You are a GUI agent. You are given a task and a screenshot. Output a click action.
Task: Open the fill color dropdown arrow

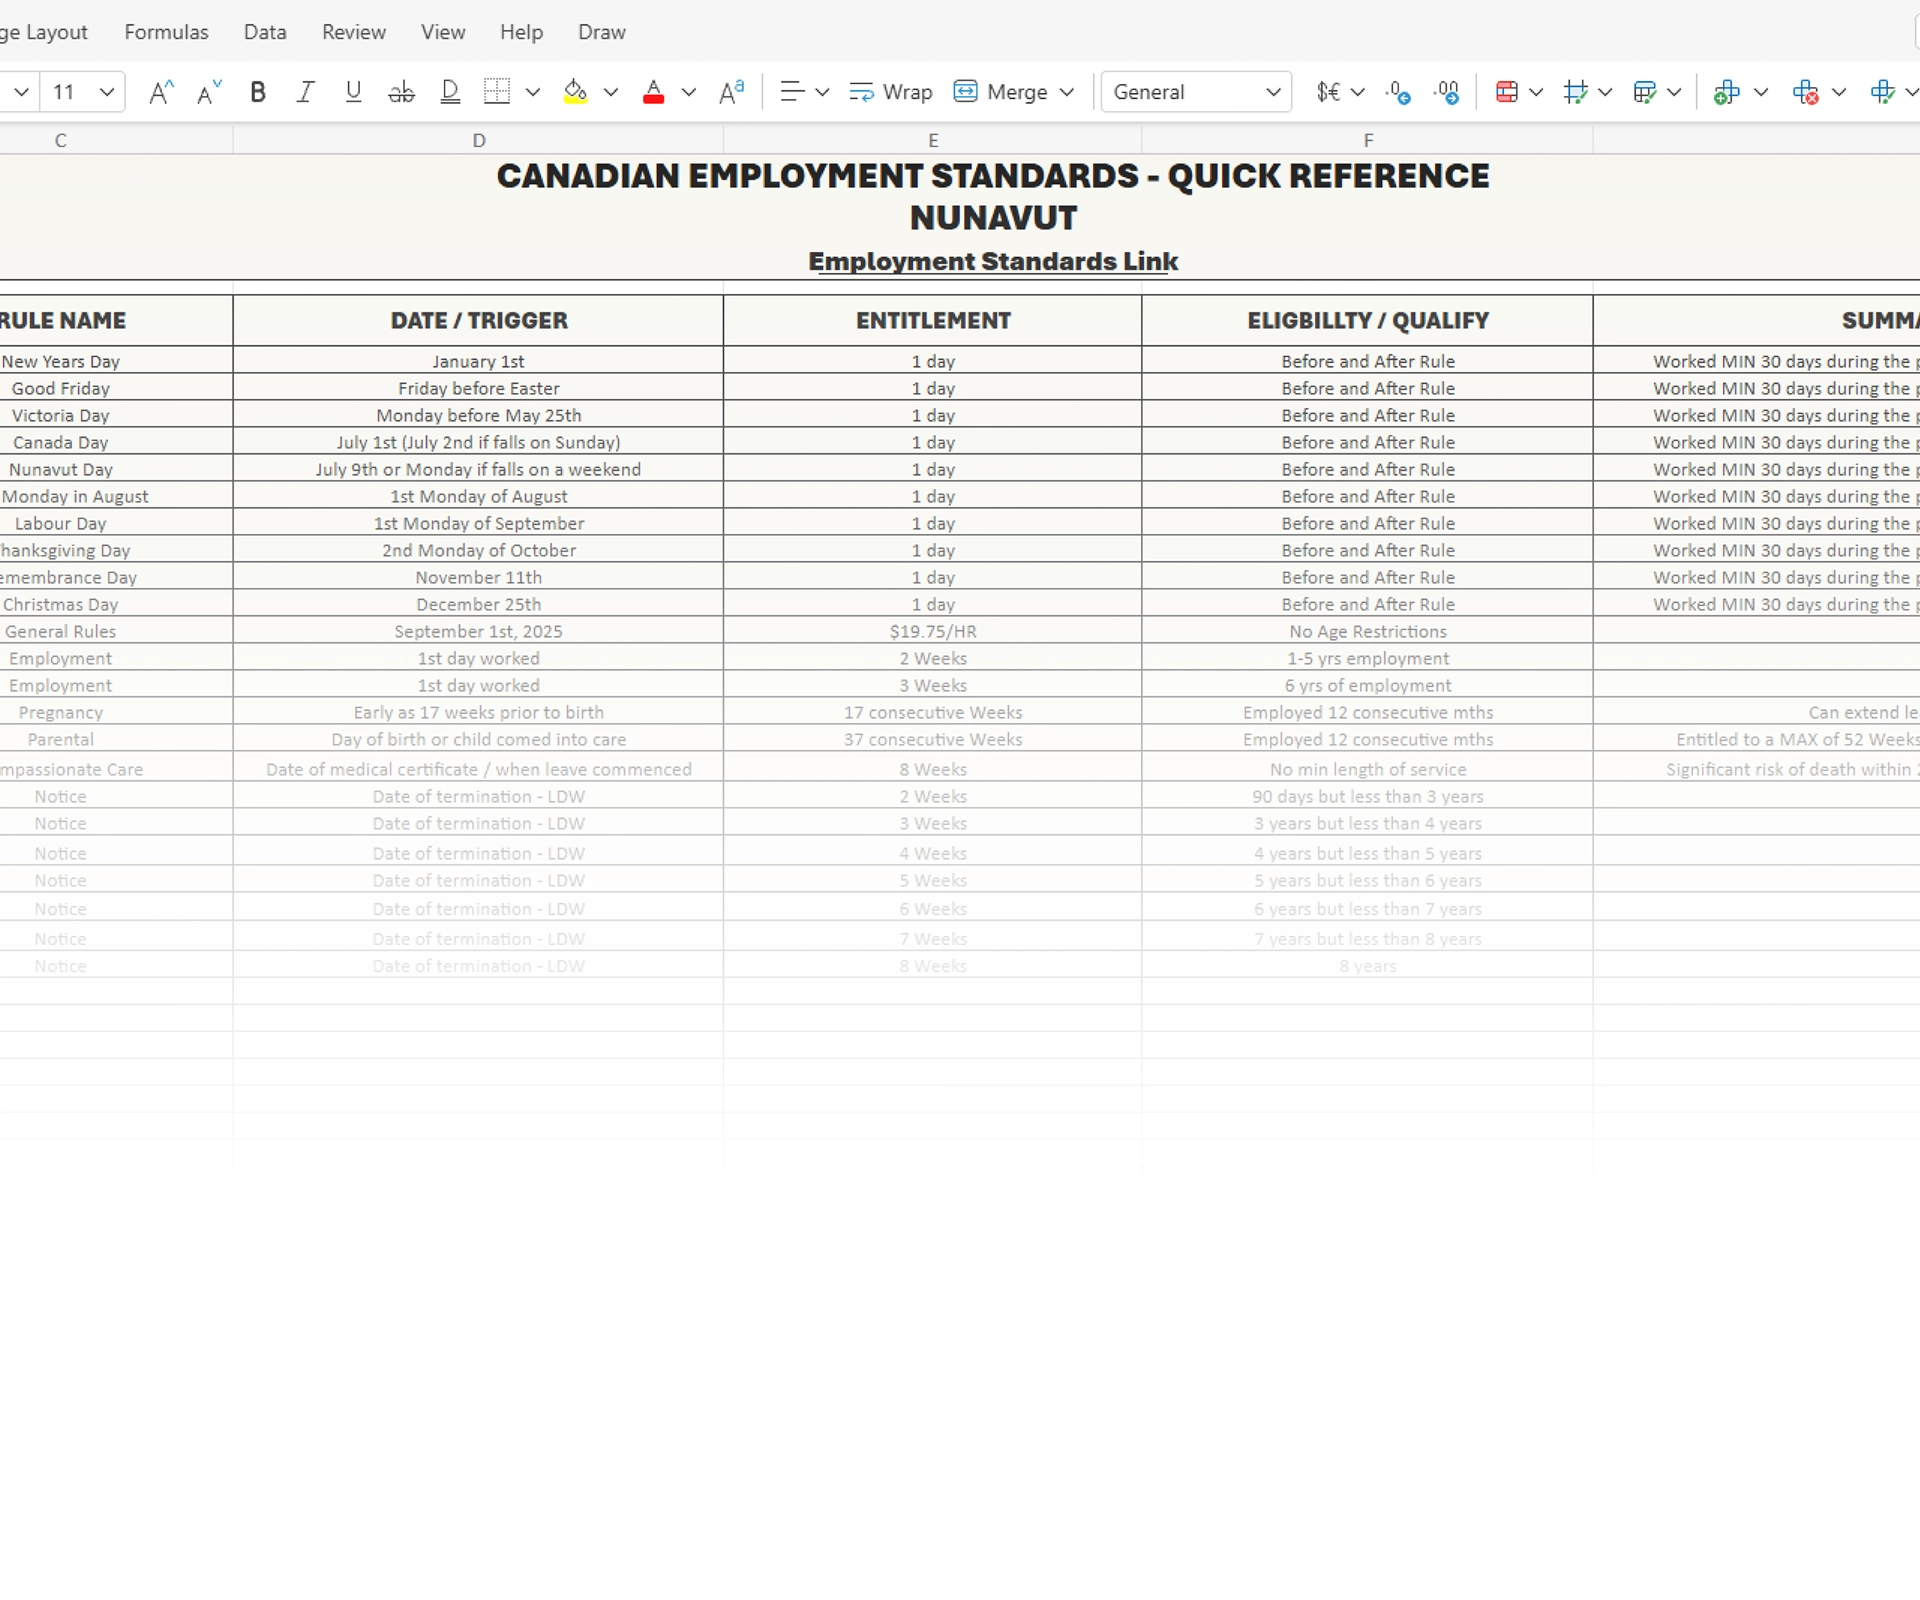(611, 92)
